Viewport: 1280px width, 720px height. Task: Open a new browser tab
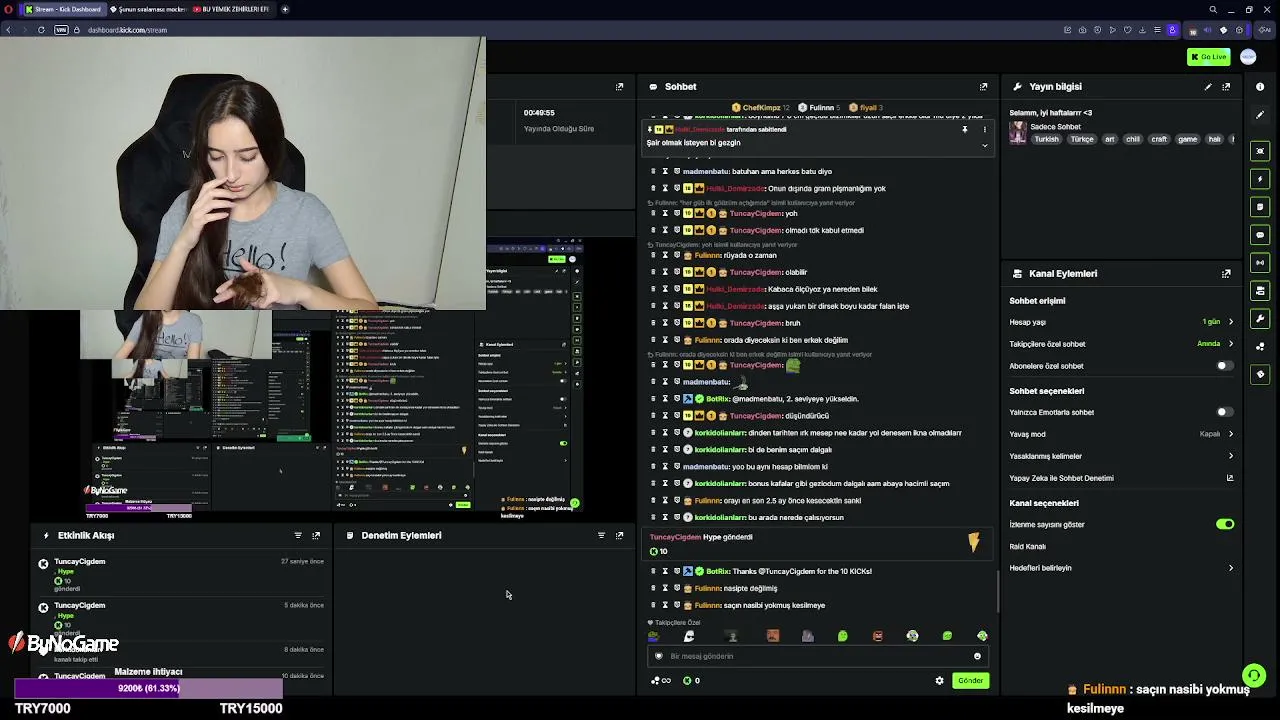[x=285, y=9]
